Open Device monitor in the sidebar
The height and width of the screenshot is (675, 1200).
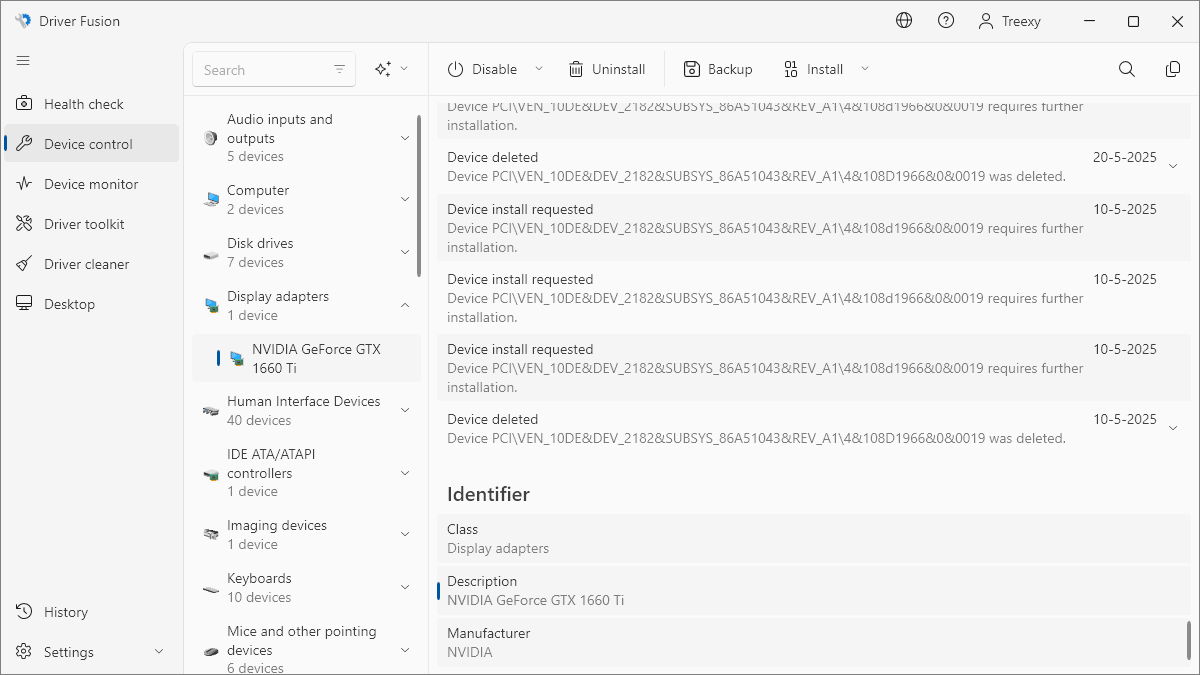tap(91, 184)
